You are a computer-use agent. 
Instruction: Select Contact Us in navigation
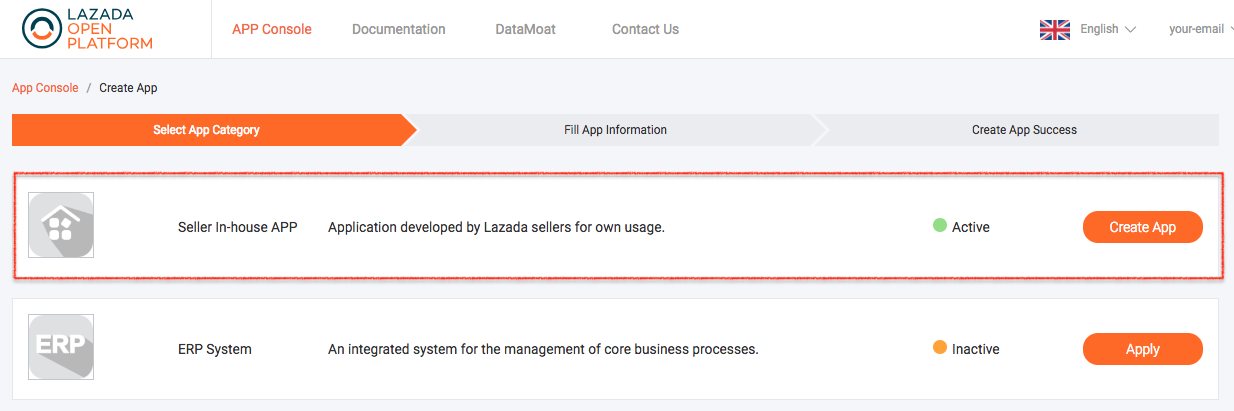[x=645, y=30]
